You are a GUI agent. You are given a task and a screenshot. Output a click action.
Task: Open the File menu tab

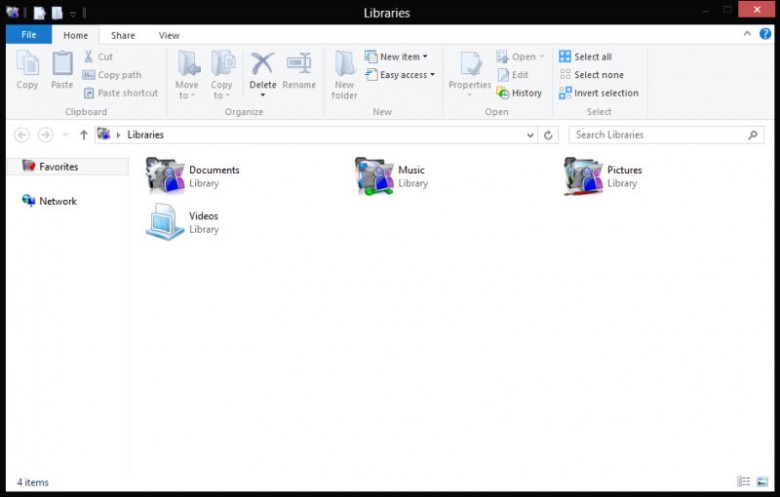[29, 35]
